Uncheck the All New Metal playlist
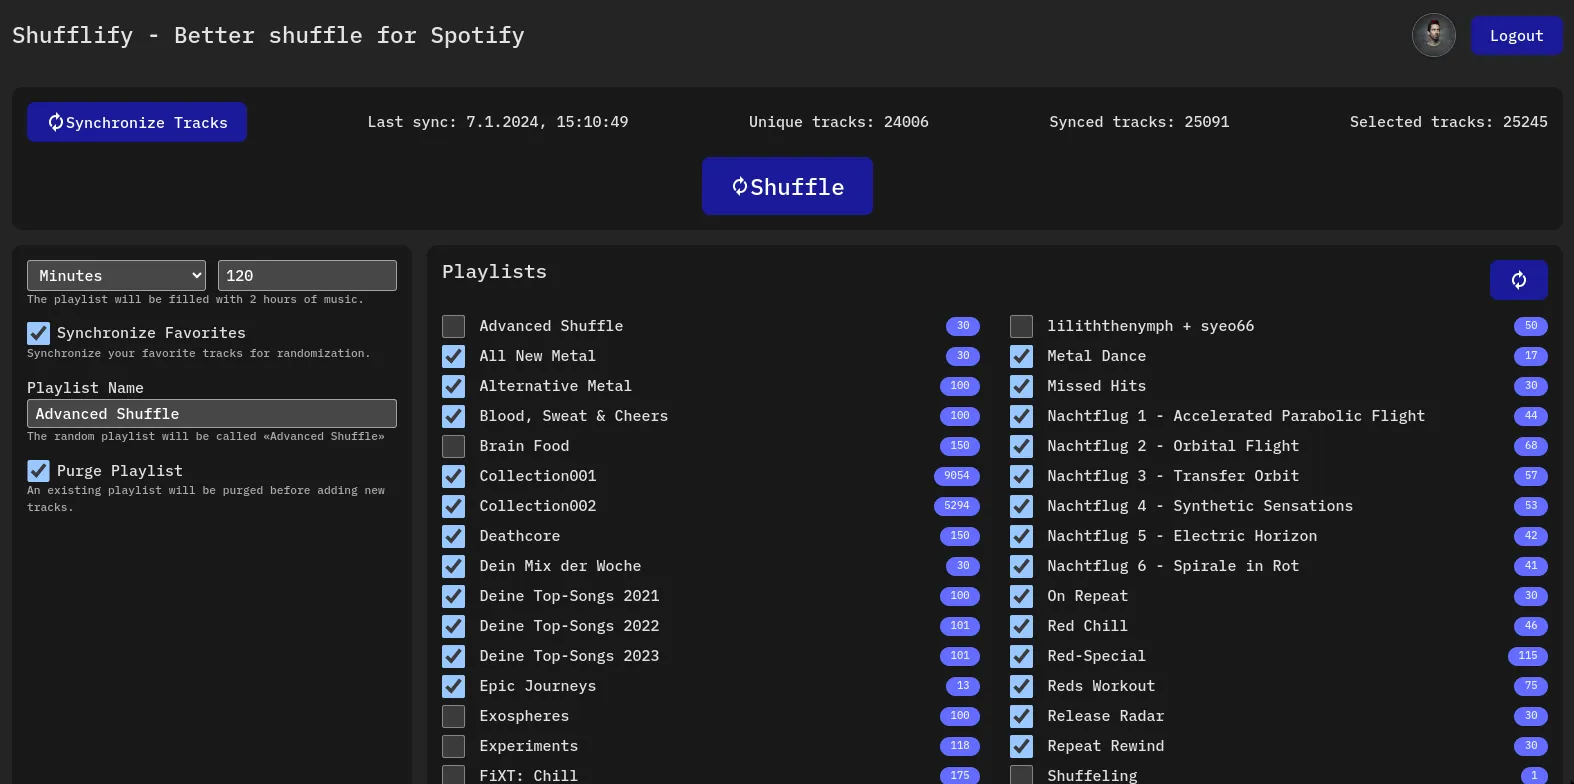The width and height of the screenshot is (1574, 784). (x=453, y=356)
